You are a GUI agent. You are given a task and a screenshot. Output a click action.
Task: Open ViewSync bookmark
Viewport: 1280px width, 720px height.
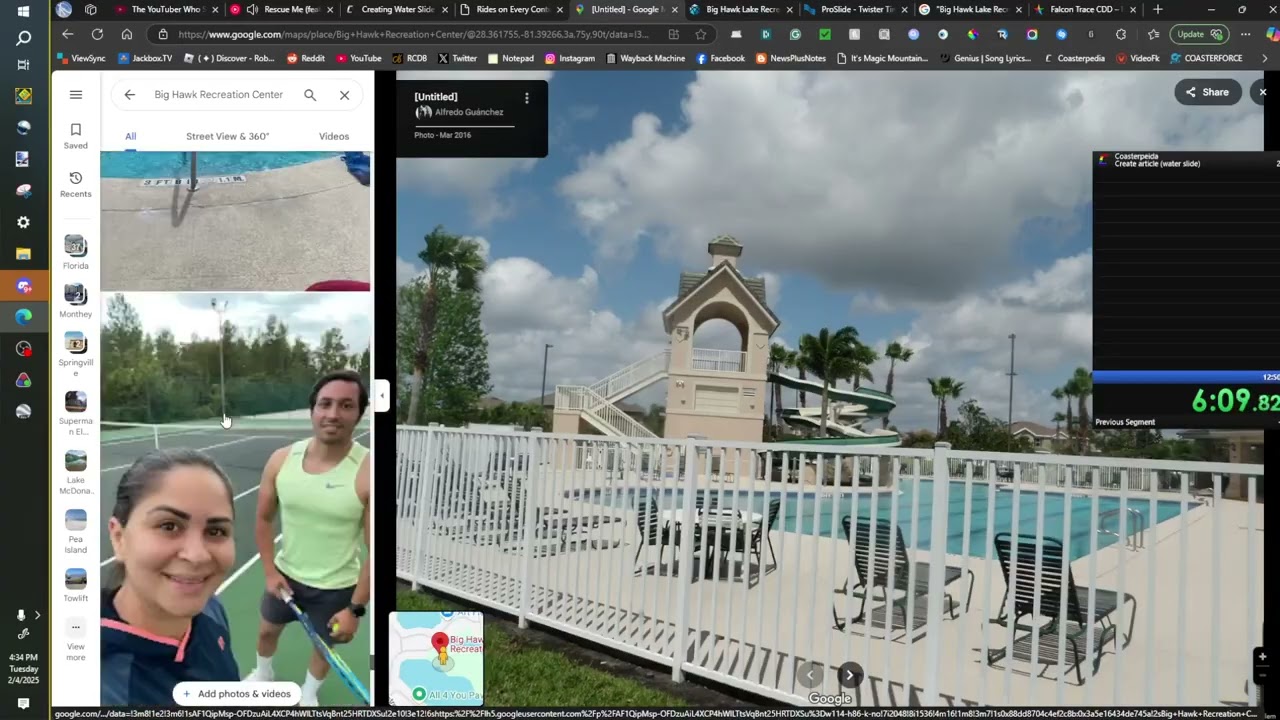click(x=81, y=59)
